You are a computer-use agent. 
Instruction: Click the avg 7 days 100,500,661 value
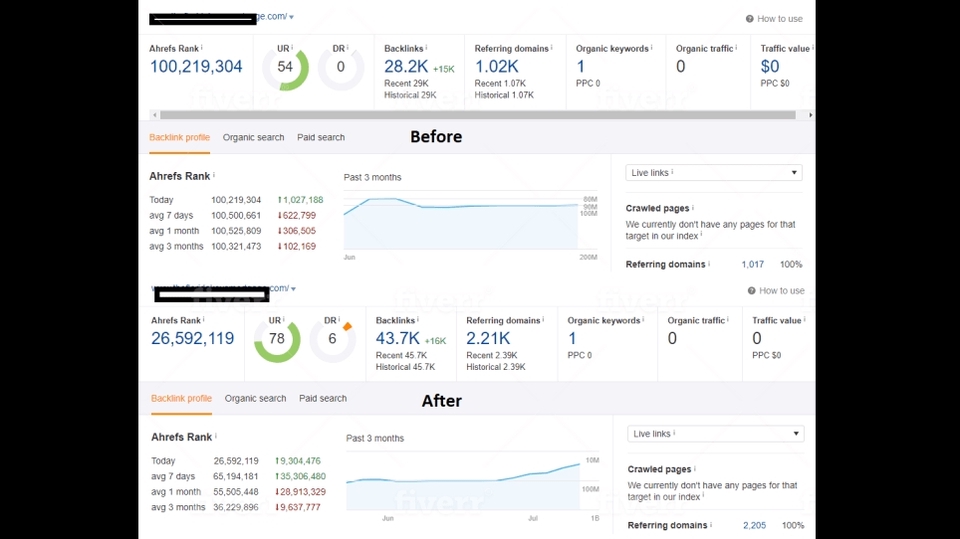(x=236, y=216)
